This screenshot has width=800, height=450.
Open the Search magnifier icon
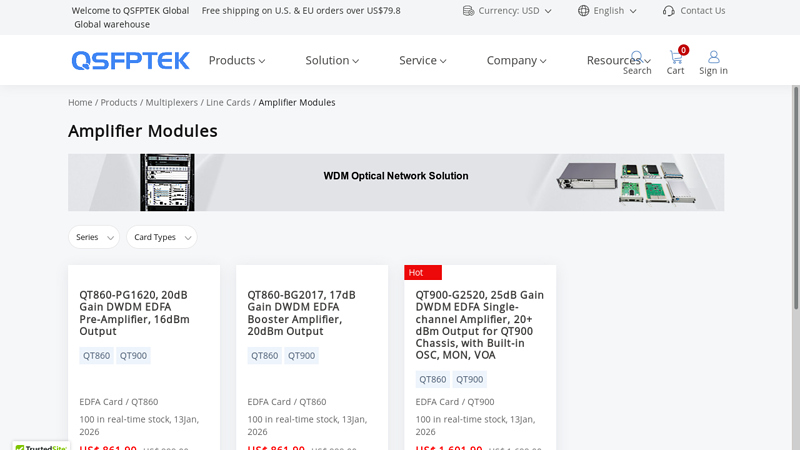pos(636,56)
